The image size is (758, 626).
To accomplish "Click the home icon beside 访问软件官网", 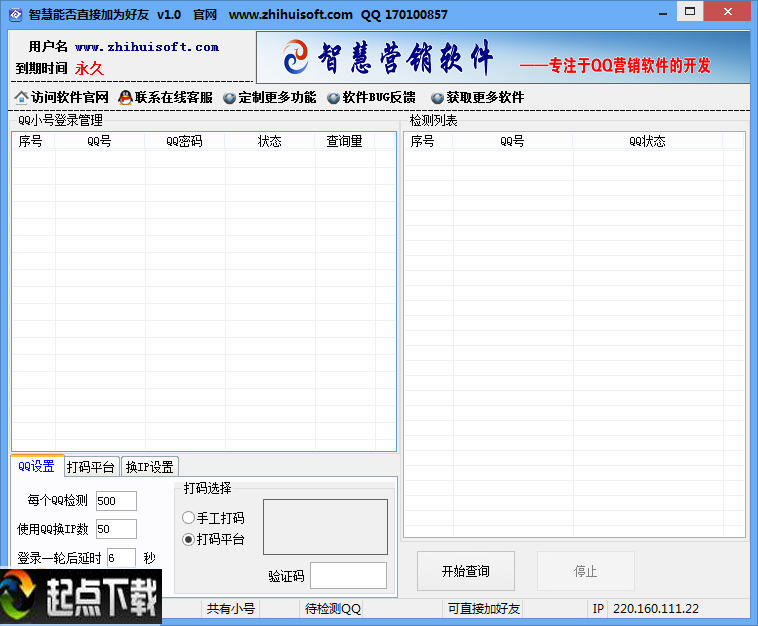I will [21, 98].
